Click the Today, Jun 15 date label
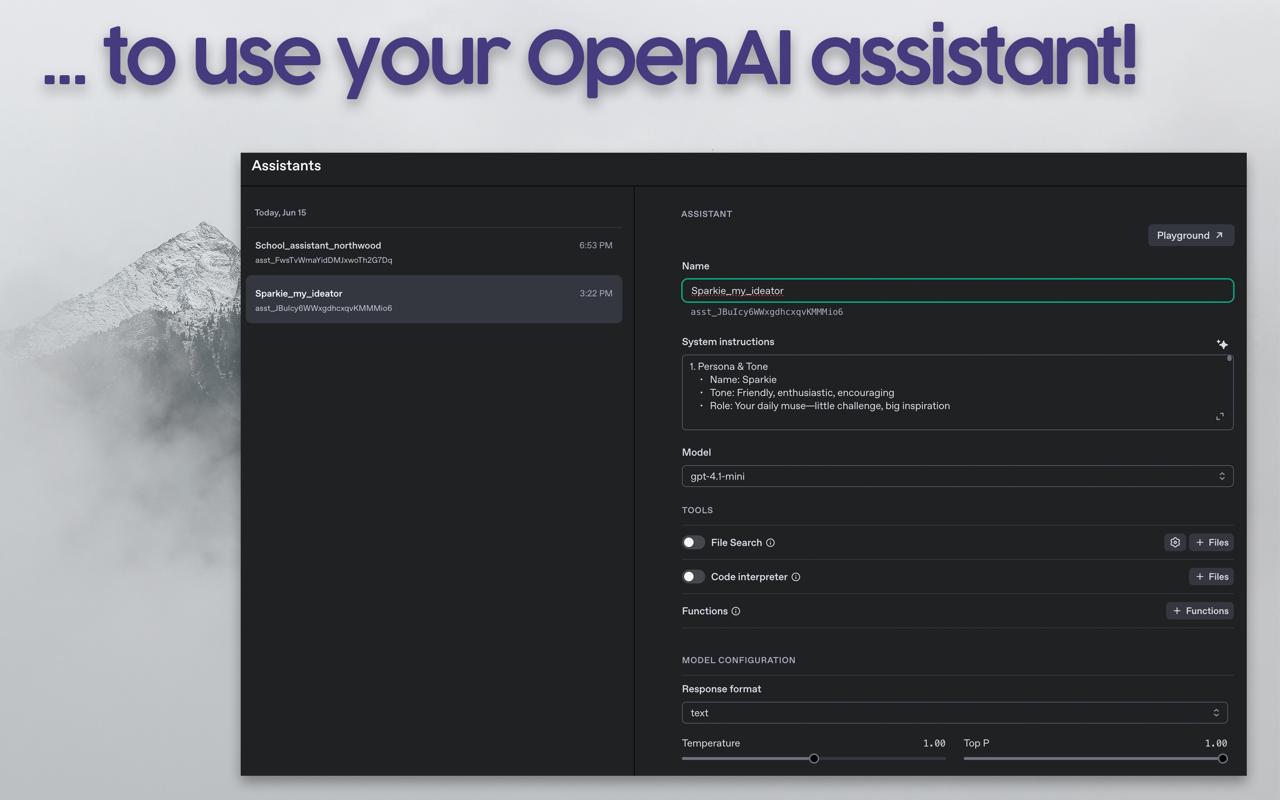Image resolution: width=1280 pixels, height=800 pixels. tap(280, 213)
